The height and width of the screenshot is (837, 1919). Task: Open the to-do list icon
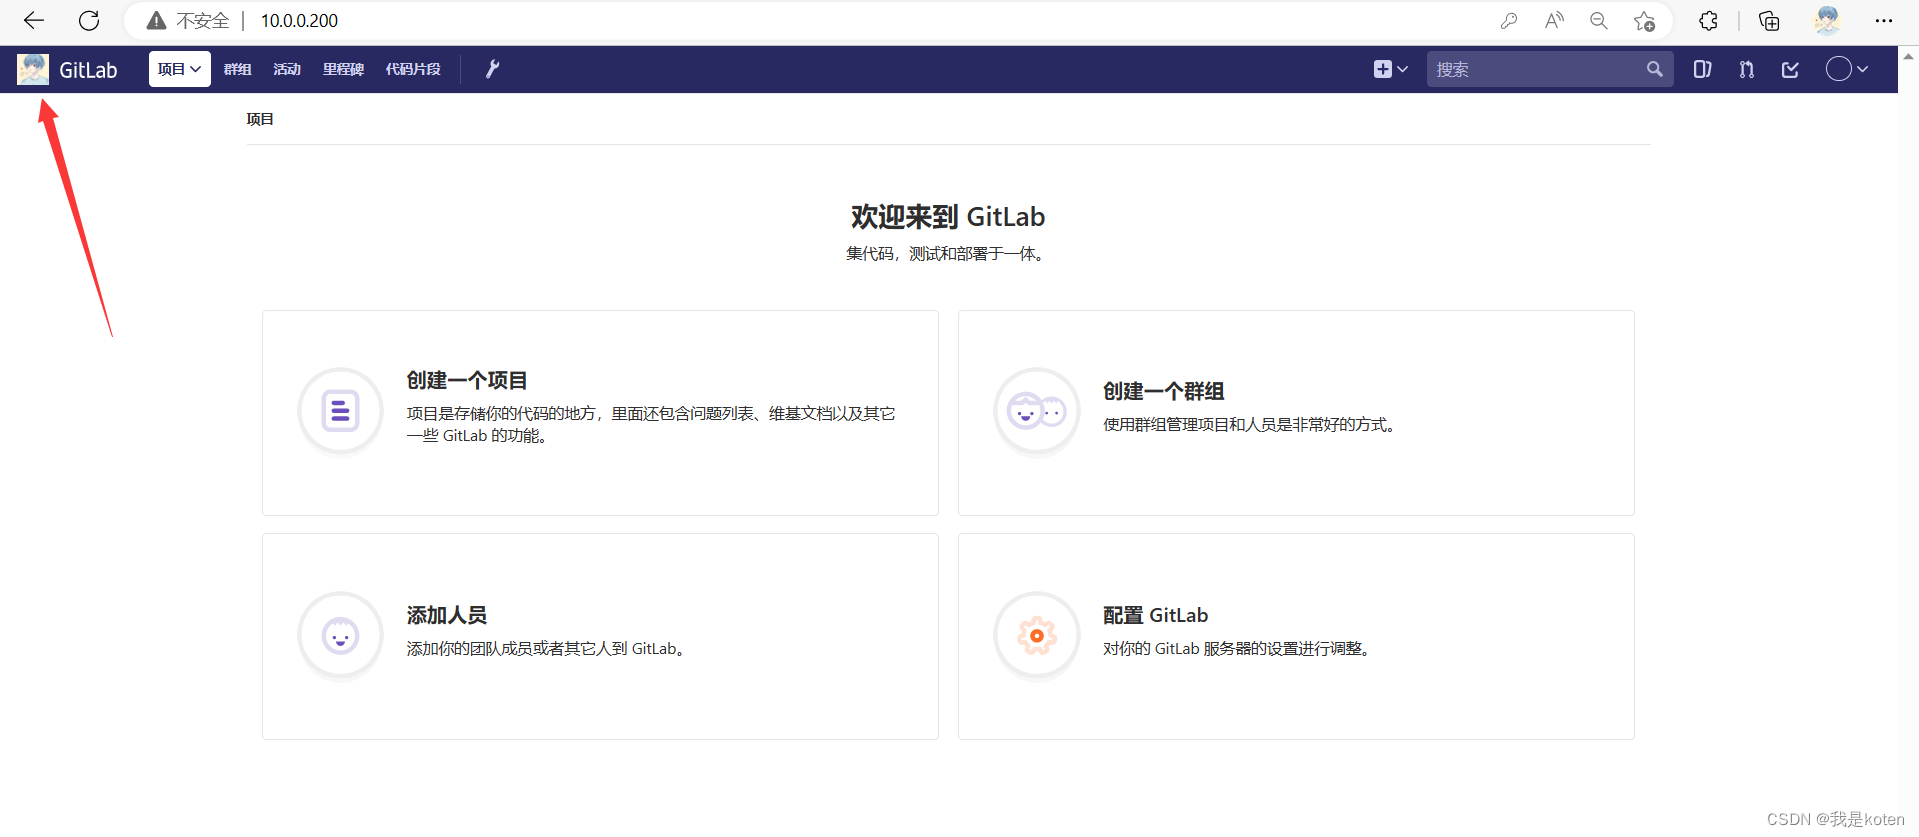click(x=1790, y=69)
